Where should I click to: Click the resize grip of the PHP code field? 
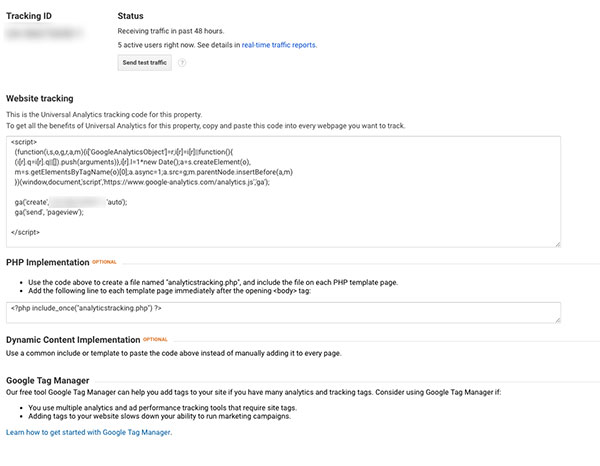click(x=558, y=320)
